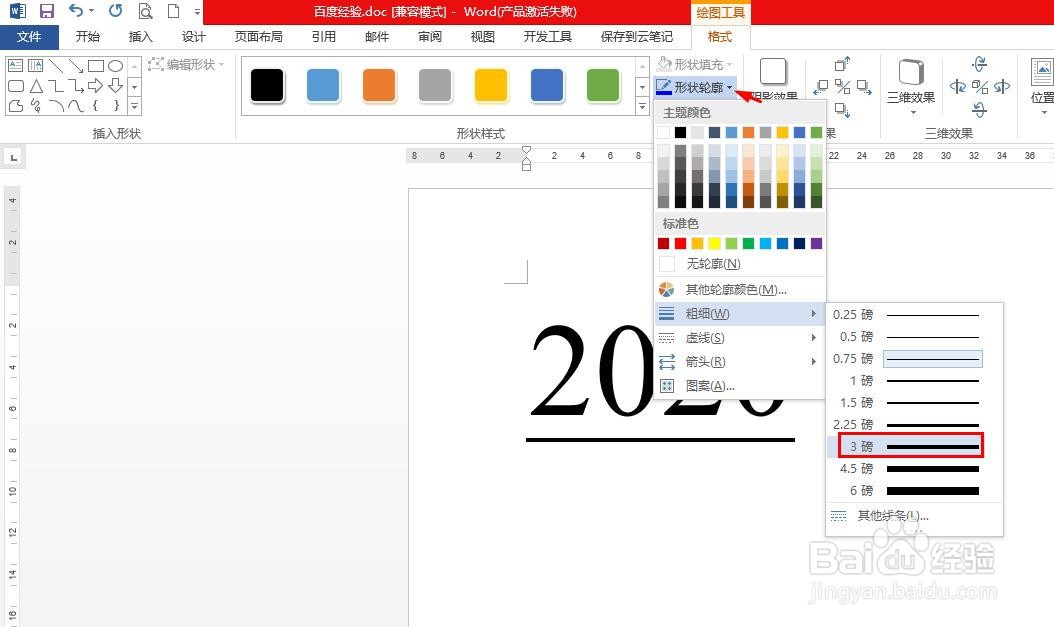The image size is (1054, 627).
Task: Select the vertical text box tool
Action: pyautogui.click(x=35, y=65)
